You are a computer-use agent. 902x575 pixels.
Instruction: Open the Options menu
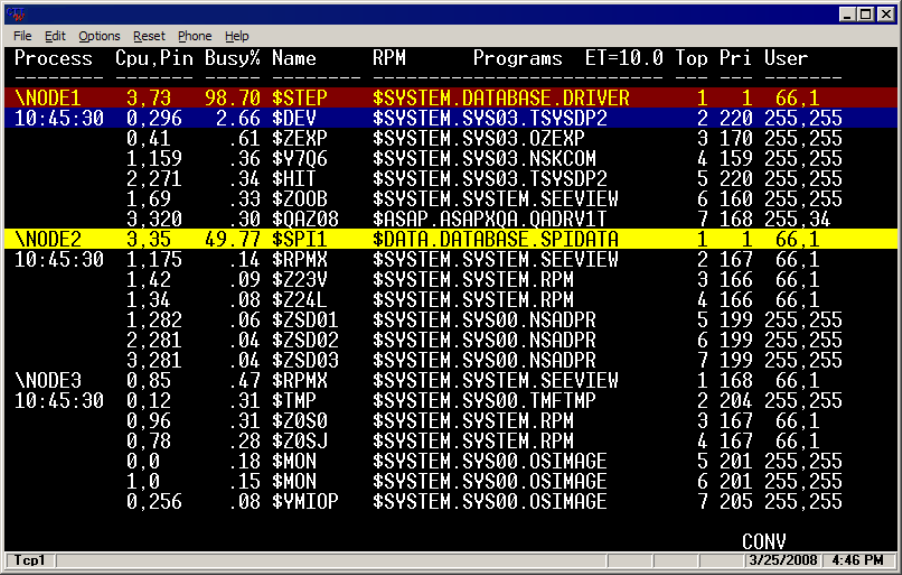tap(99, 36)
